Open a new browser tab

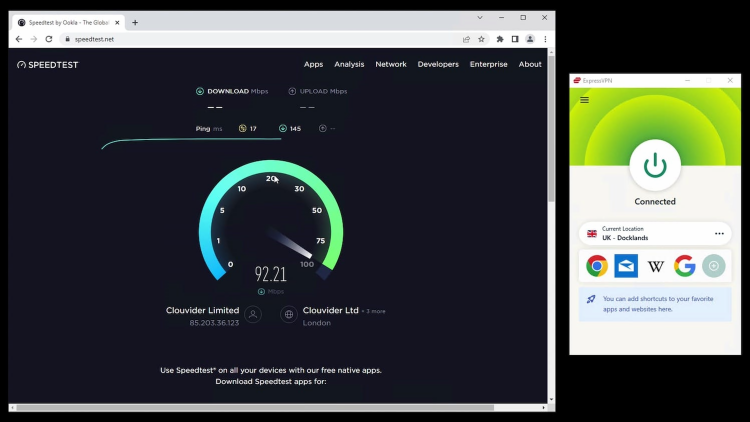point(135,22)
